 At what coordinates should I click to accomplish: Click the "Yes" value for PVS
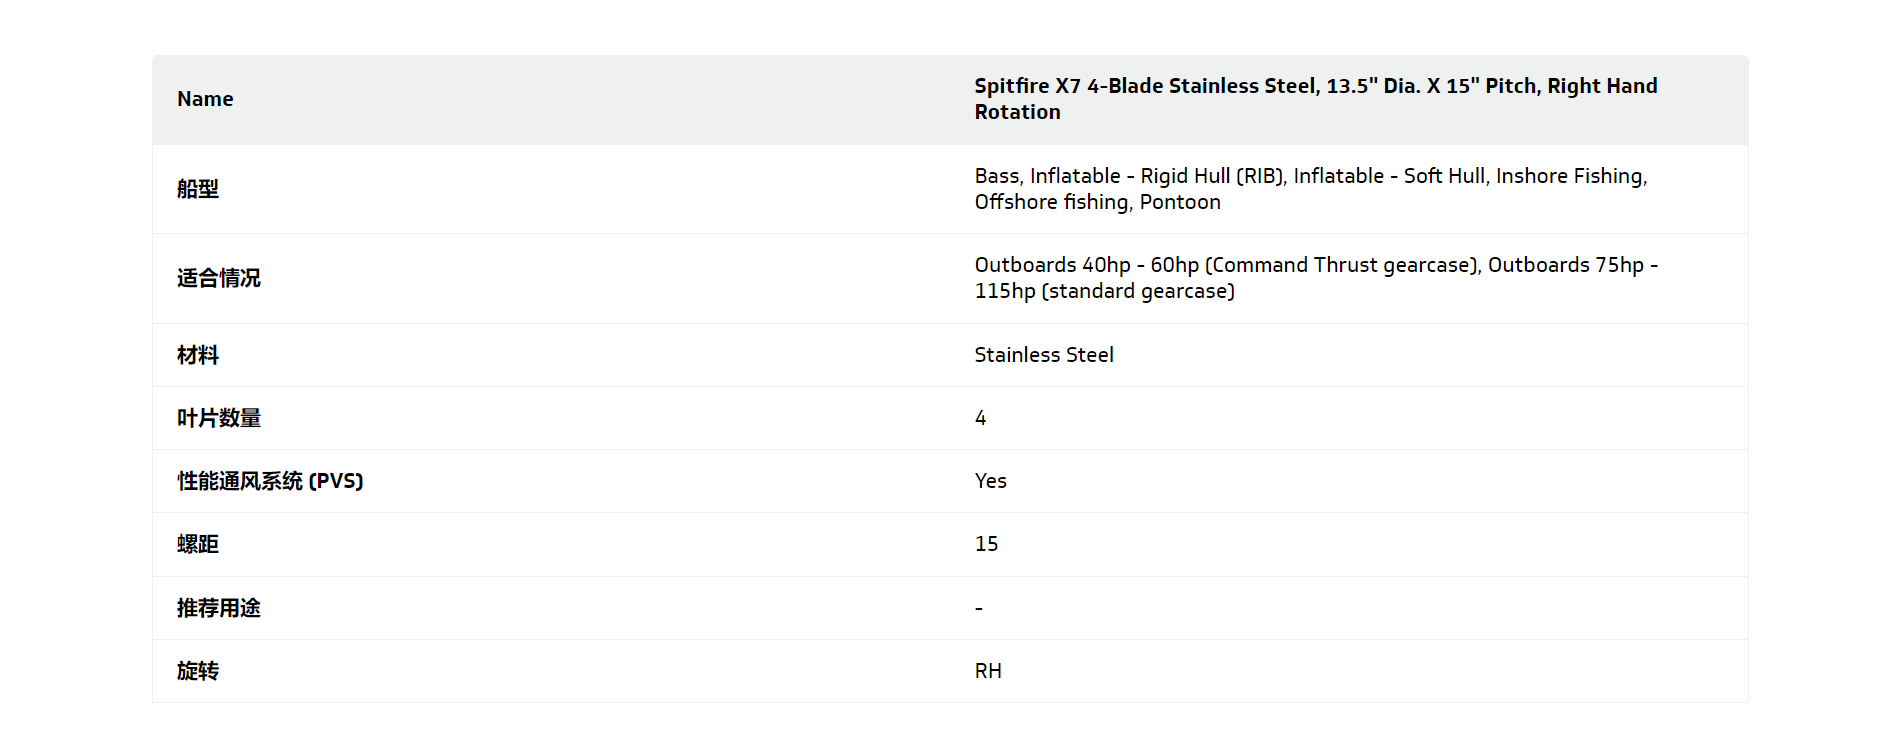point(990,481)
